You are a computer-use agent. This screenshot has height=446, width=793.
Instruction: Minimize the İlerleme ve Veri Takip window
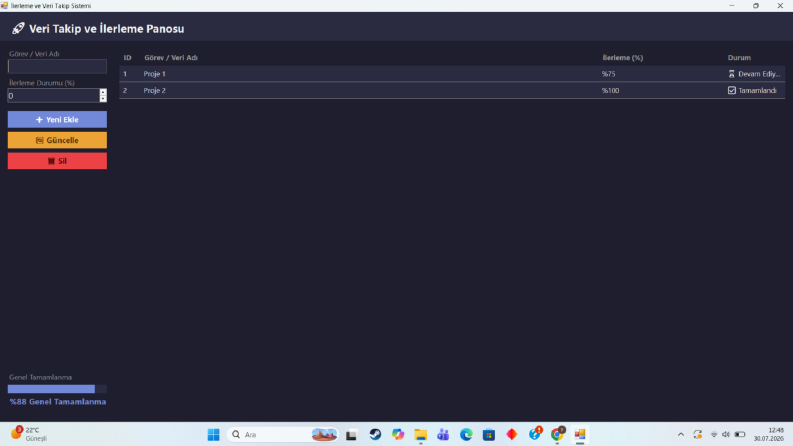click(x=732, y=6)
